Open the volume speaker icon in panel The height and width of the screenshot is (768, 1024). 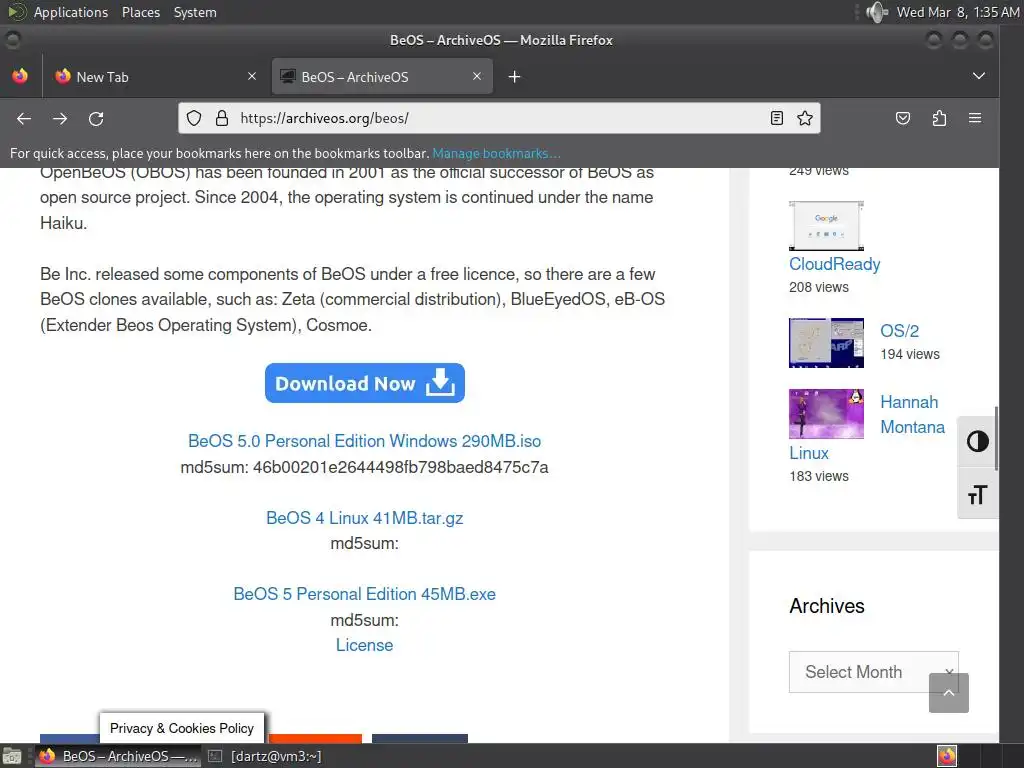pyautogui.click(x=876, y=12)
